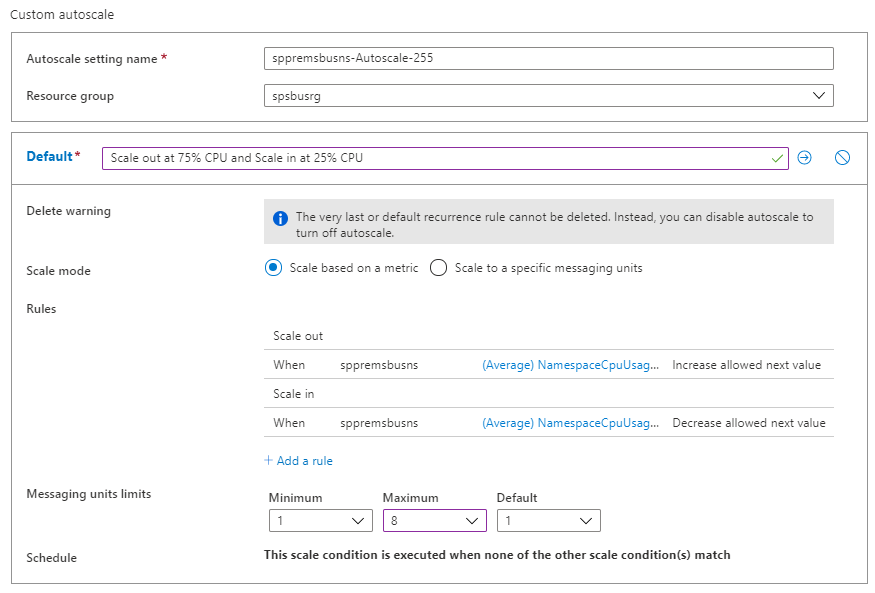Viewport: 875px width, 593px height.
Task: Click the disable/delete circle icon for Default condition
Action: point(842,158)
